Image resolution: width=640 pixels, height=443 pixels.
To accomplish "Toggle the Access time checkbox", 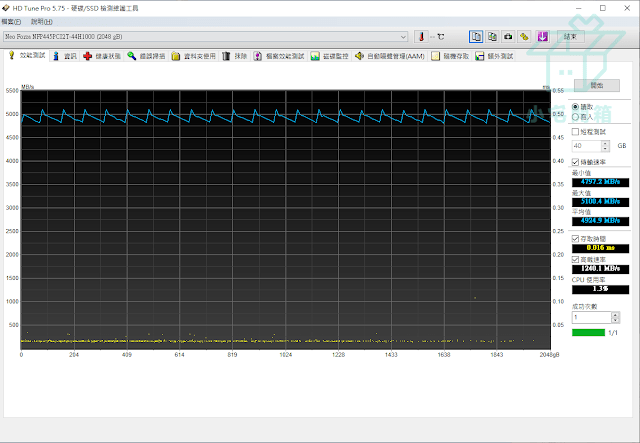I will (x=576, y=238).
